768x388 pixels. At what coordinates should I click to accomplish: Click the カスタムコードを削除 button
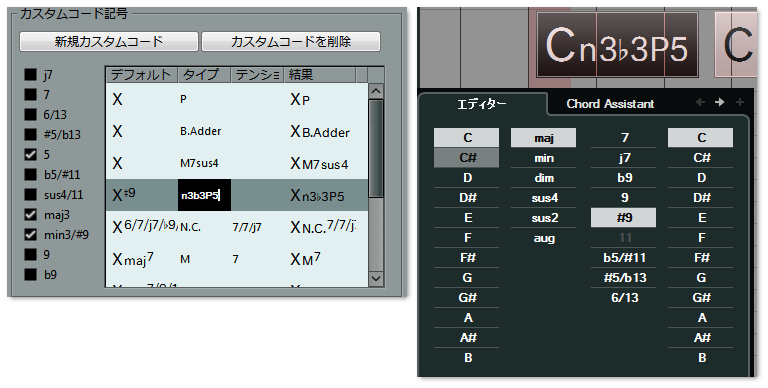click(x=291, y=42)
